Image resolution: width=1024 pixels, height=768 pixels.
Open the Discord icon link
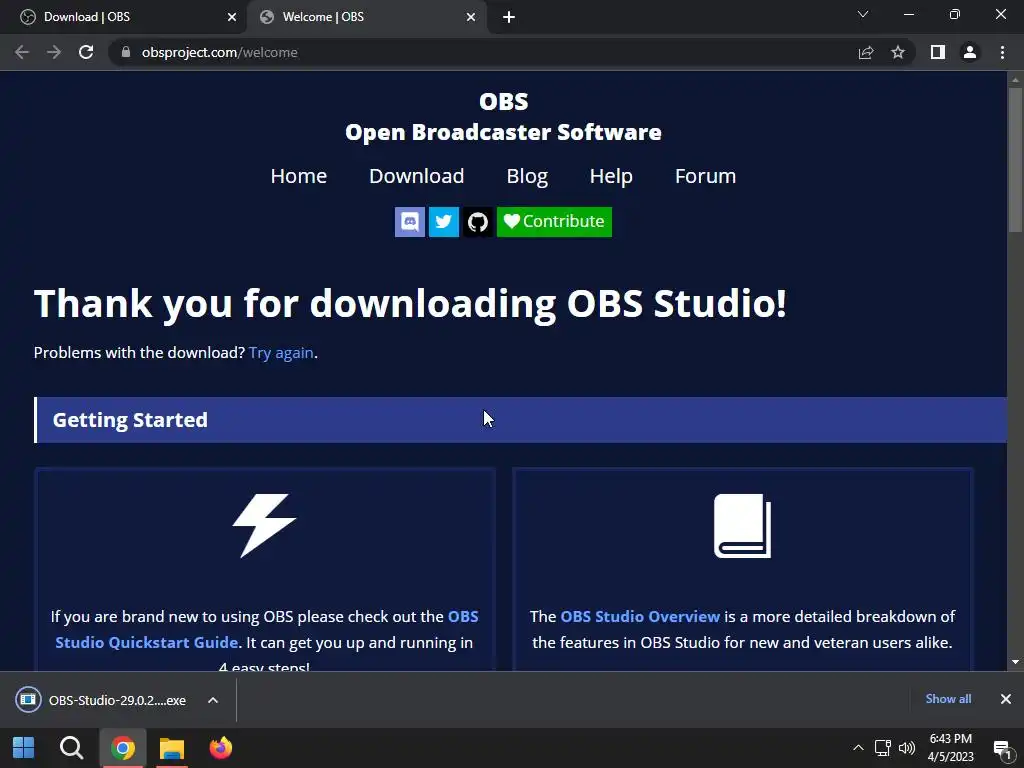click(x=409, y=222)
